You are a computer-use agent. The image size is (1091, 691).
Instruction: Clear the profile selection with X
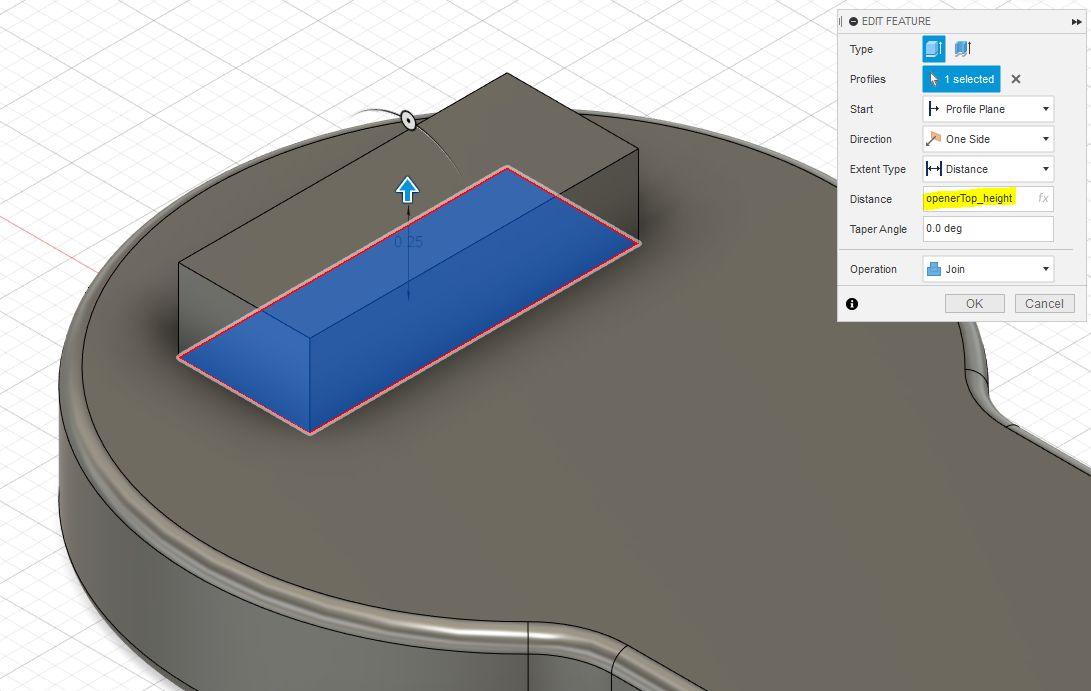(x=1016, y=79)
